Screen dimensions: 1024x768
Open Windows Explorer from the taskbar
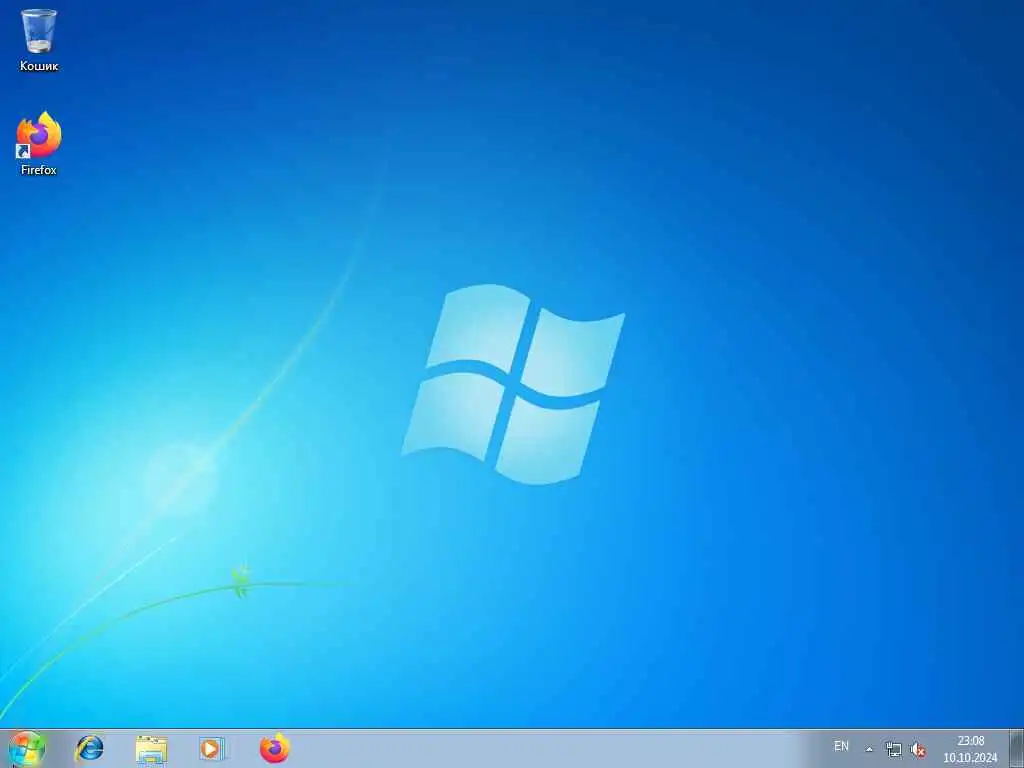point(151,749)
